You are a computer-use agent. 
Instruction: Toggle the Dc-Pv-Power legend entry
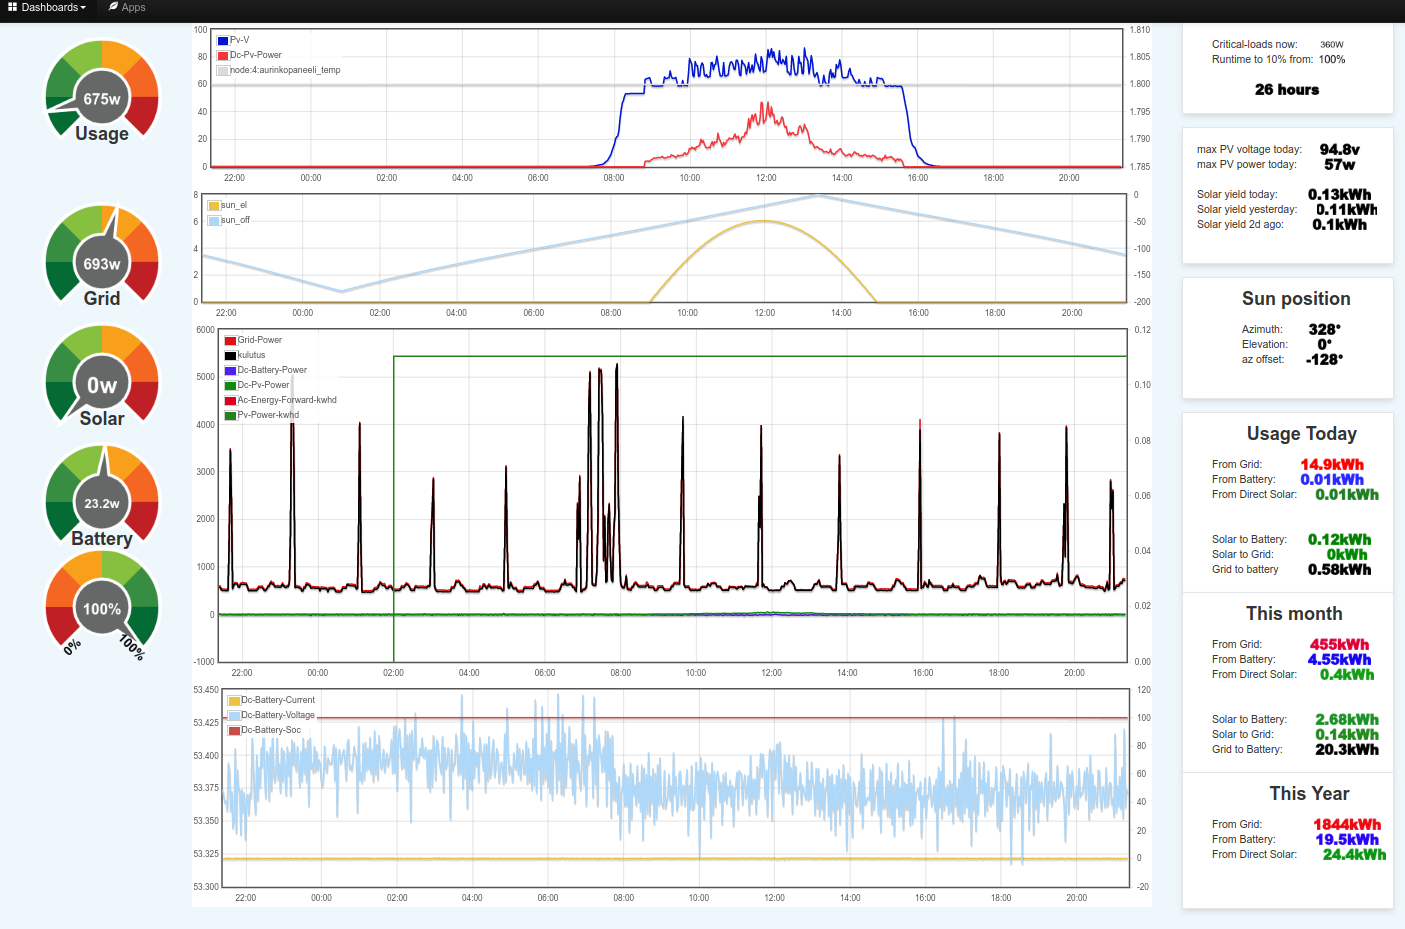click(x=256, y=55)
